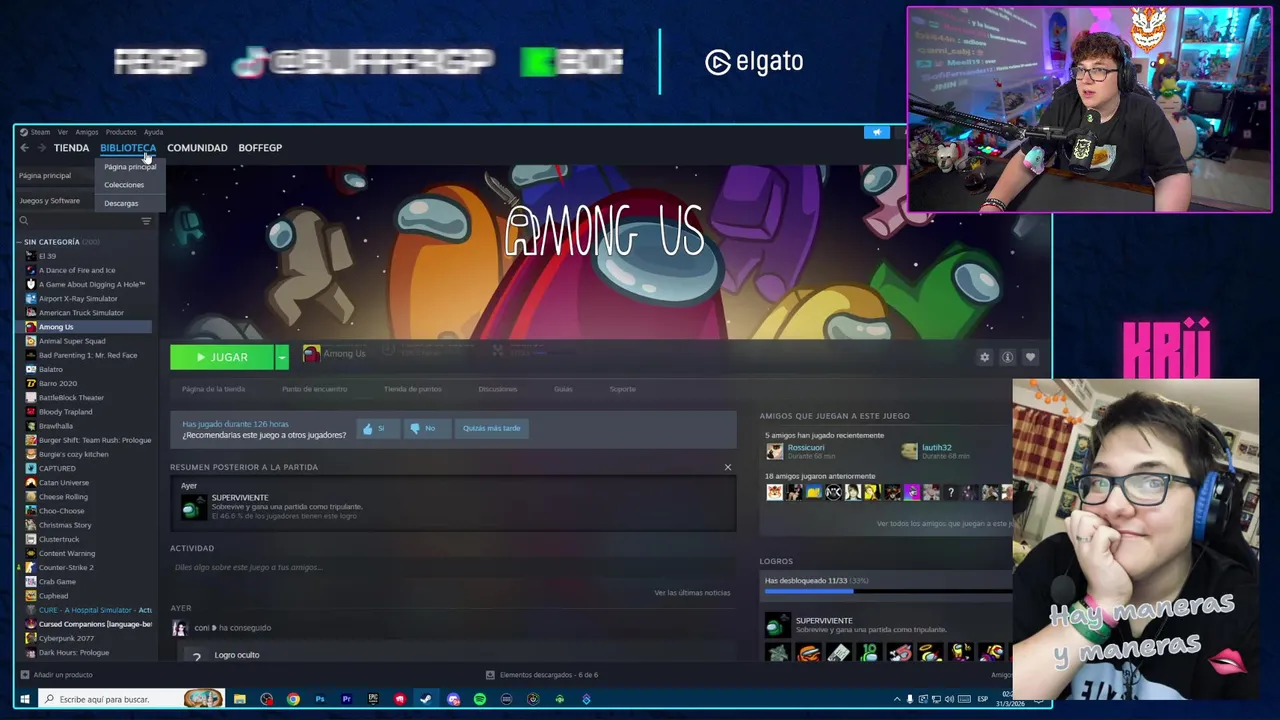Open Guías link
Viewport: 1280px width, 720px height.
tap(563, 389)
